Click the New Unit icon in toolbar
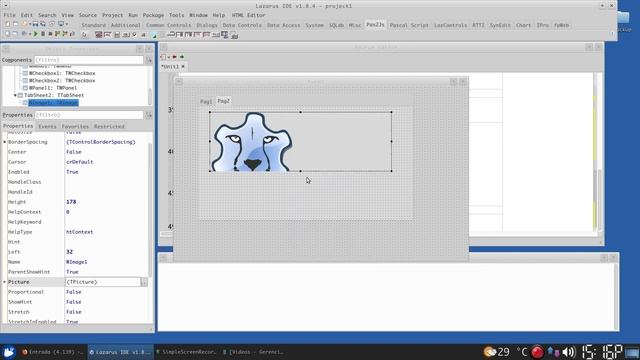 [7, 24]
